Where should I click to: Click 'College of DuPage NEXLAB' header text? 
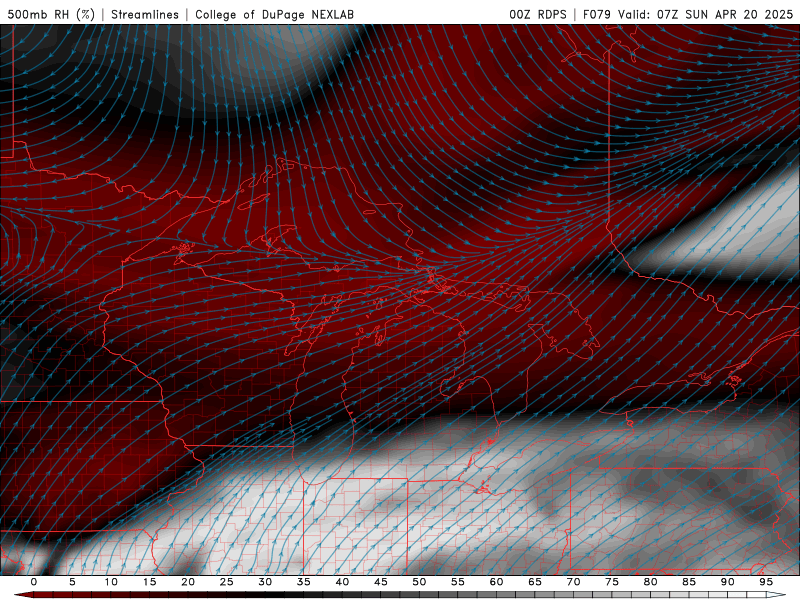274,15
